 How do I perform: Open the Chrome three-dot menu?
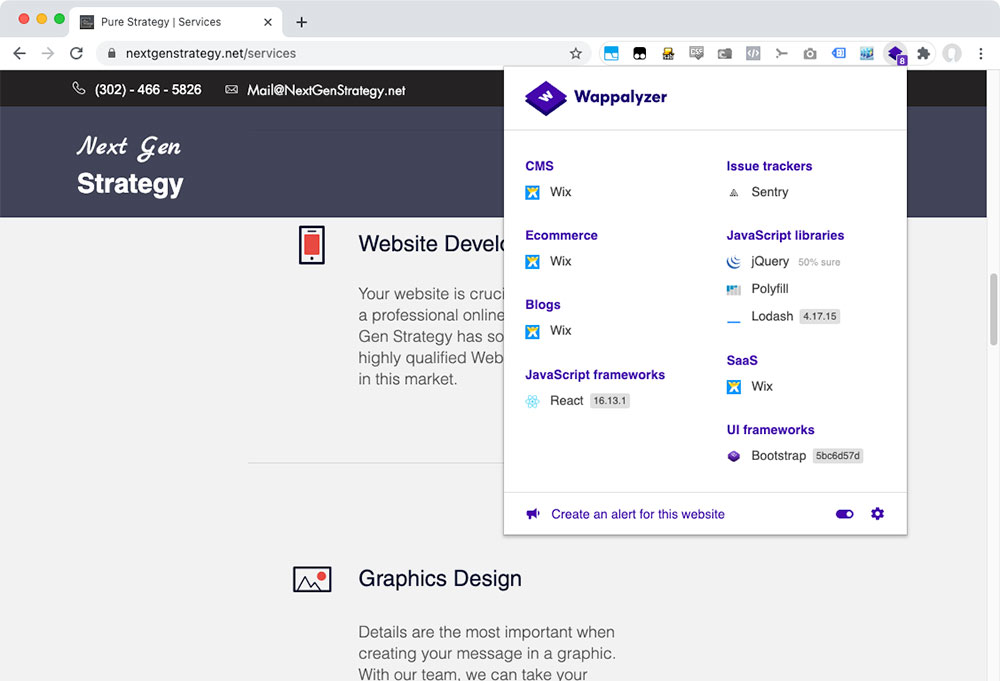981,54
